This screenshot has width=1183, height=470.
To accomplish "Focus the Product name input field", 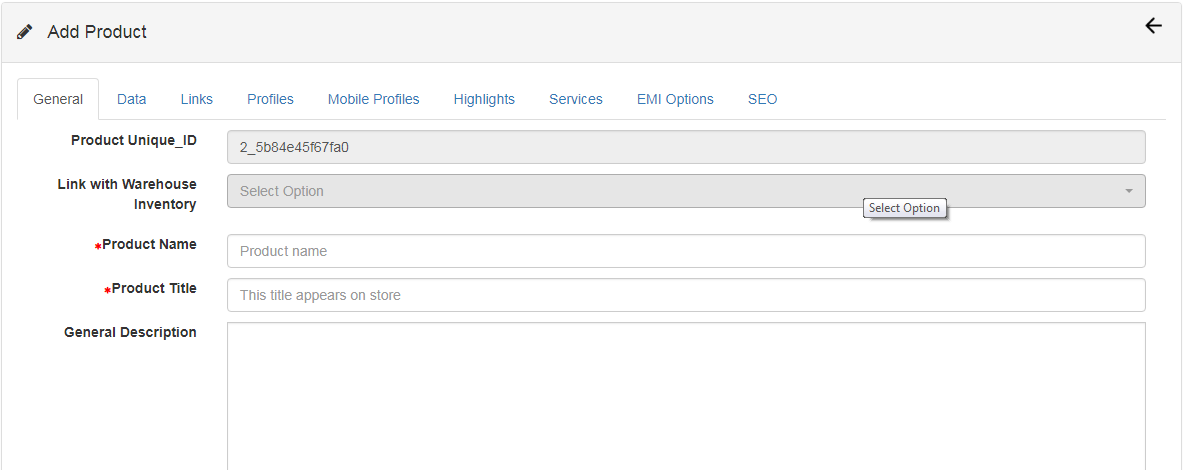I will click(x=685, y=251).
